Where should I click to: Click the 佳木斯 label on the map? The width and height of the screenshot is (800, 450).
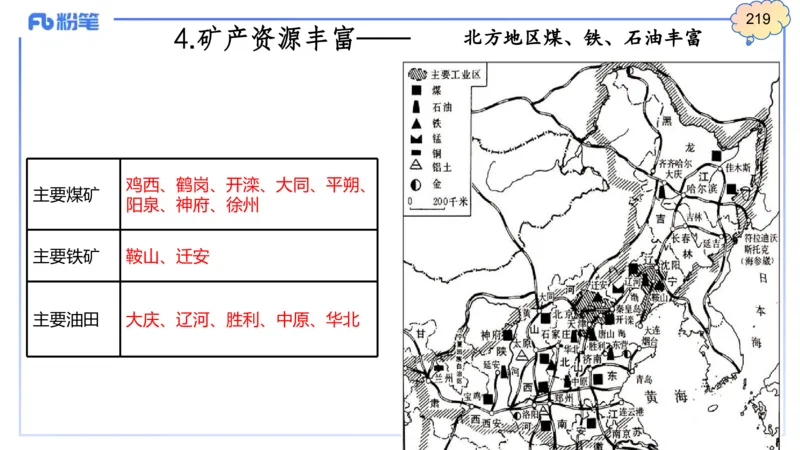click(x=738, y=167)
